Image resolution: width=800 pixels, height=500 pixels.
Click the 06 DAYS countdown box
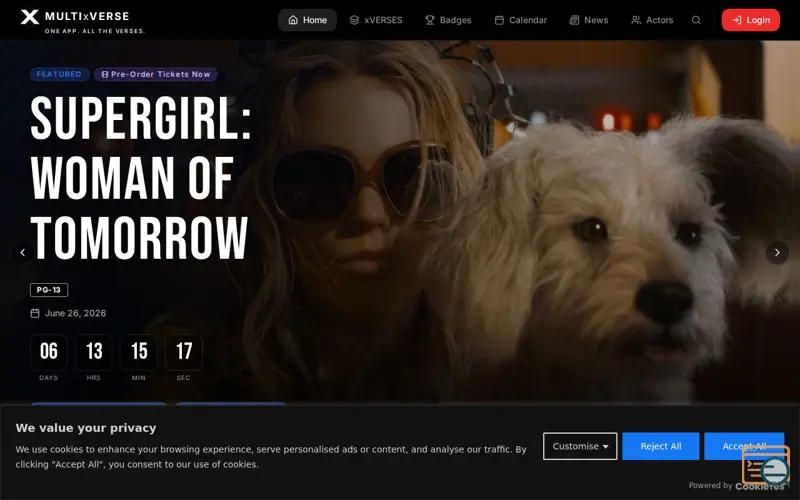pyautogui.click(x=48, y=353)
